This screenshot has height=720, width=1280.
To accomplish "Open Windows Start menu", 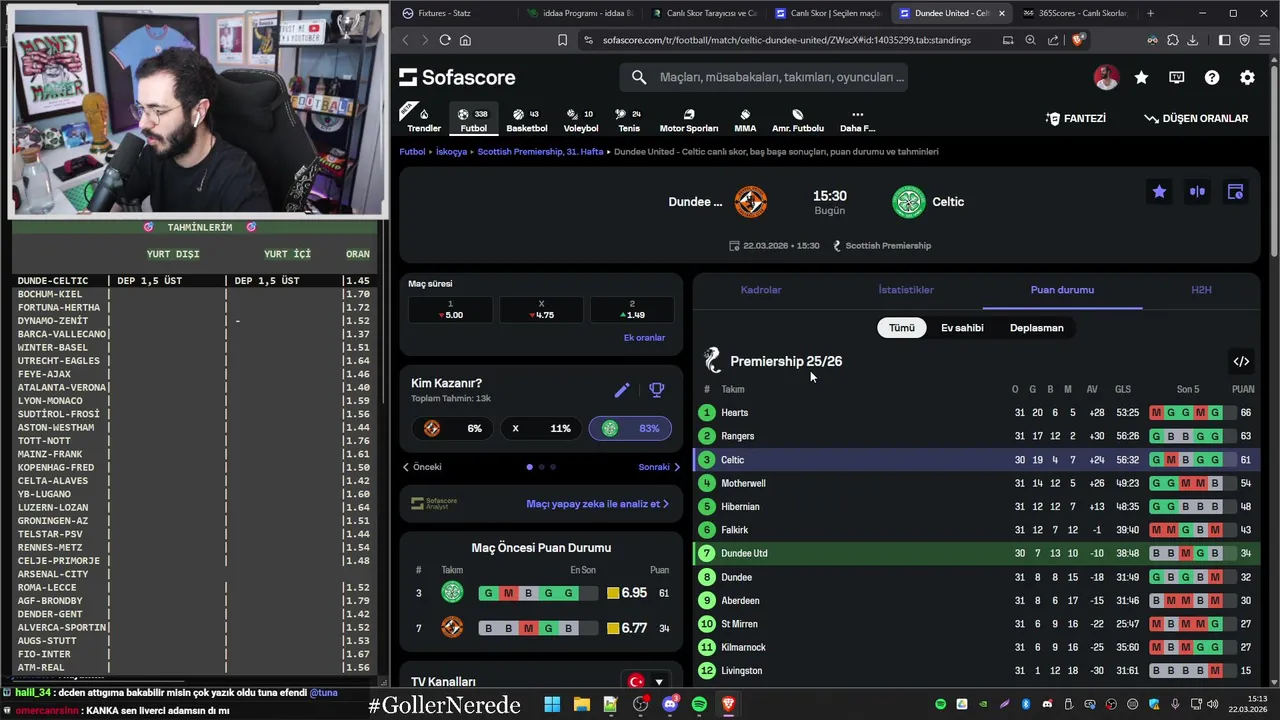I will click(552, 704).
